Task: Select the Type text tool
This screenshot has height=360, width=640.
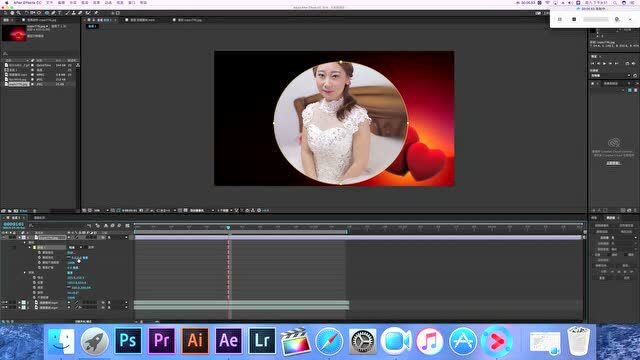Action: click(x=60, y=13)
